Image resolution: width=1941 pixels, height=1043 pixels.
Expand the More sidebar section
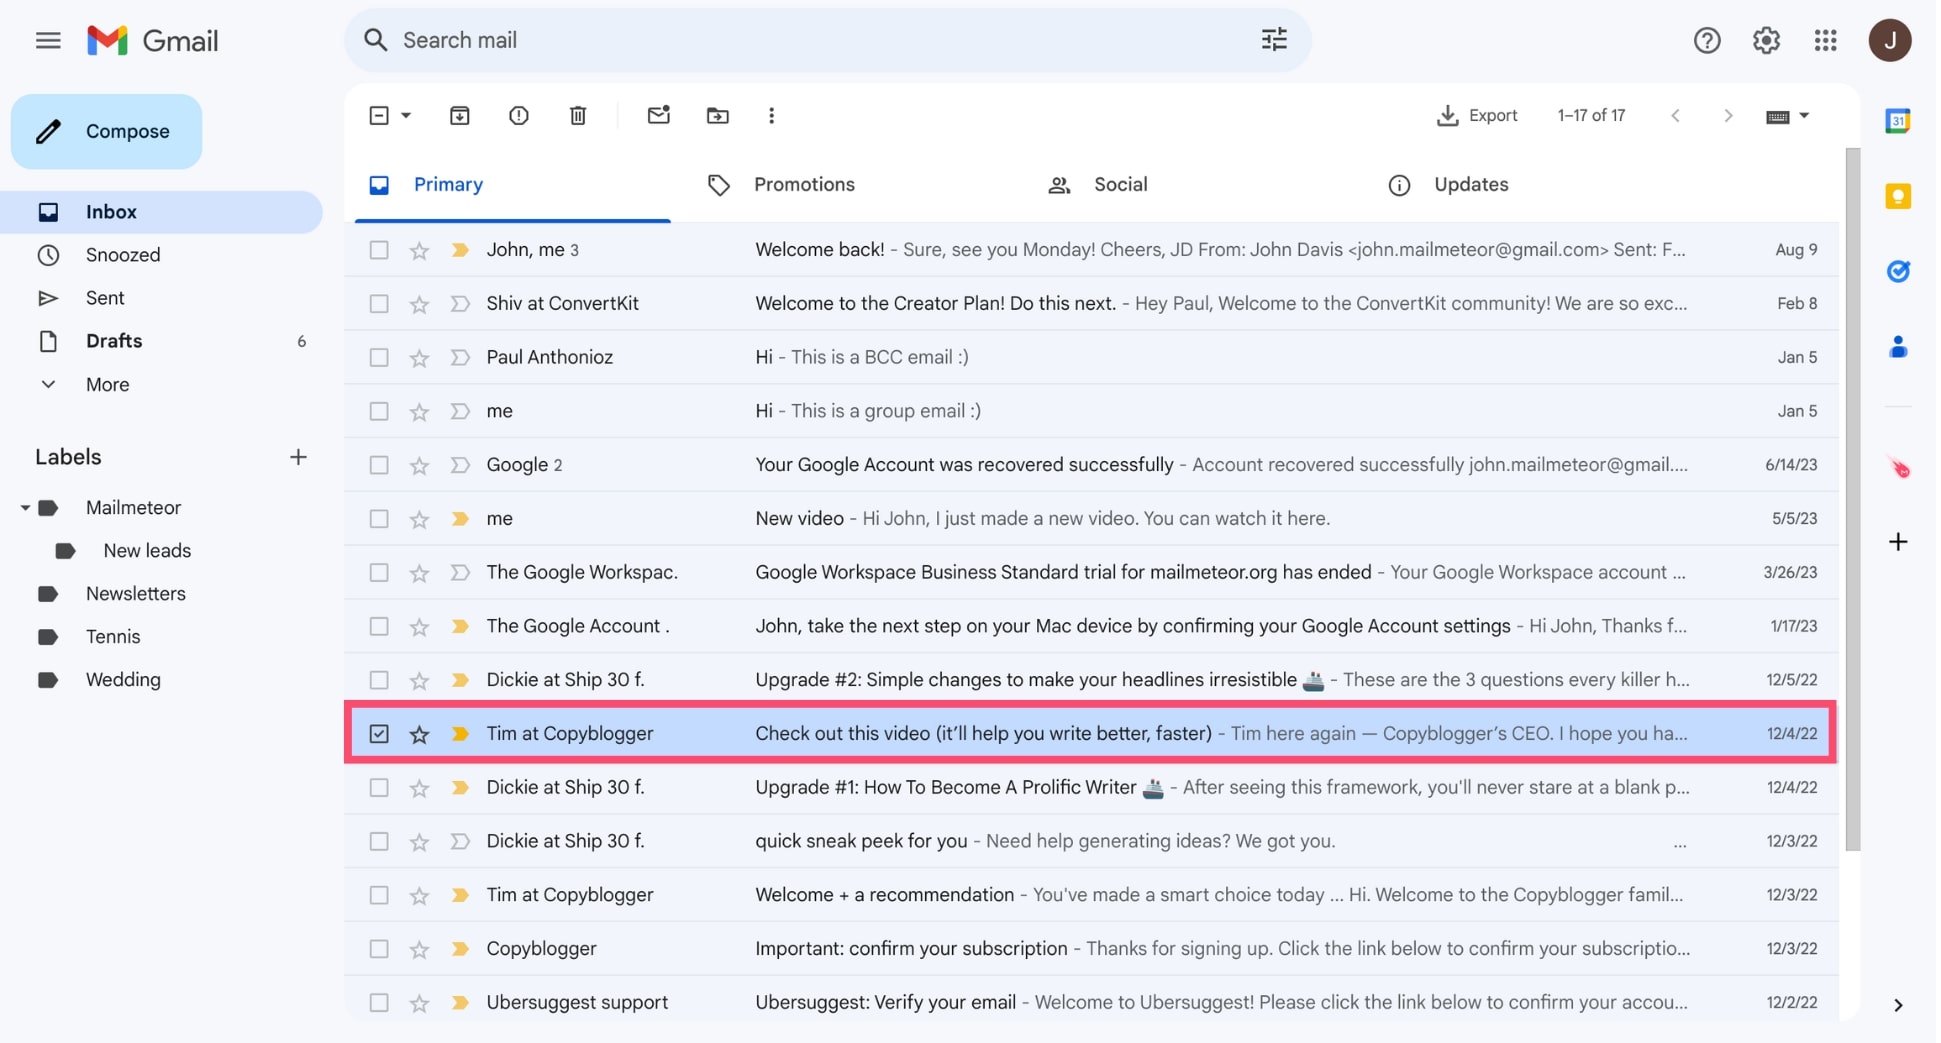(108, 385)
